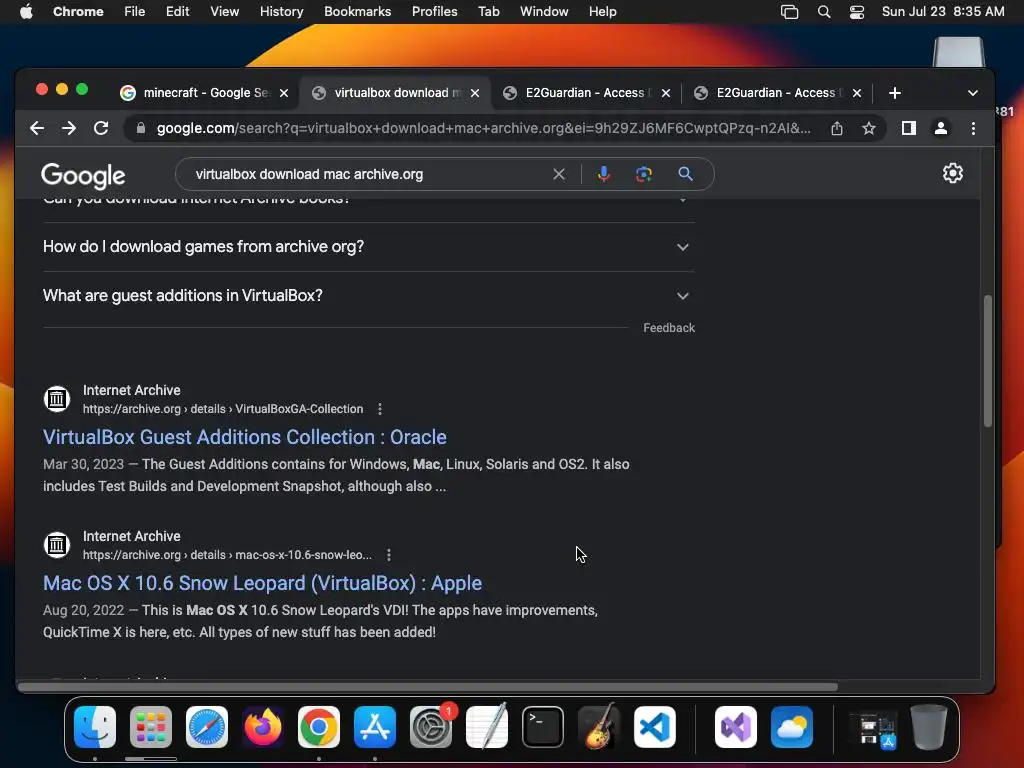Bookmark this page with the star icon

pyautogui.click(x=869, y=128)
